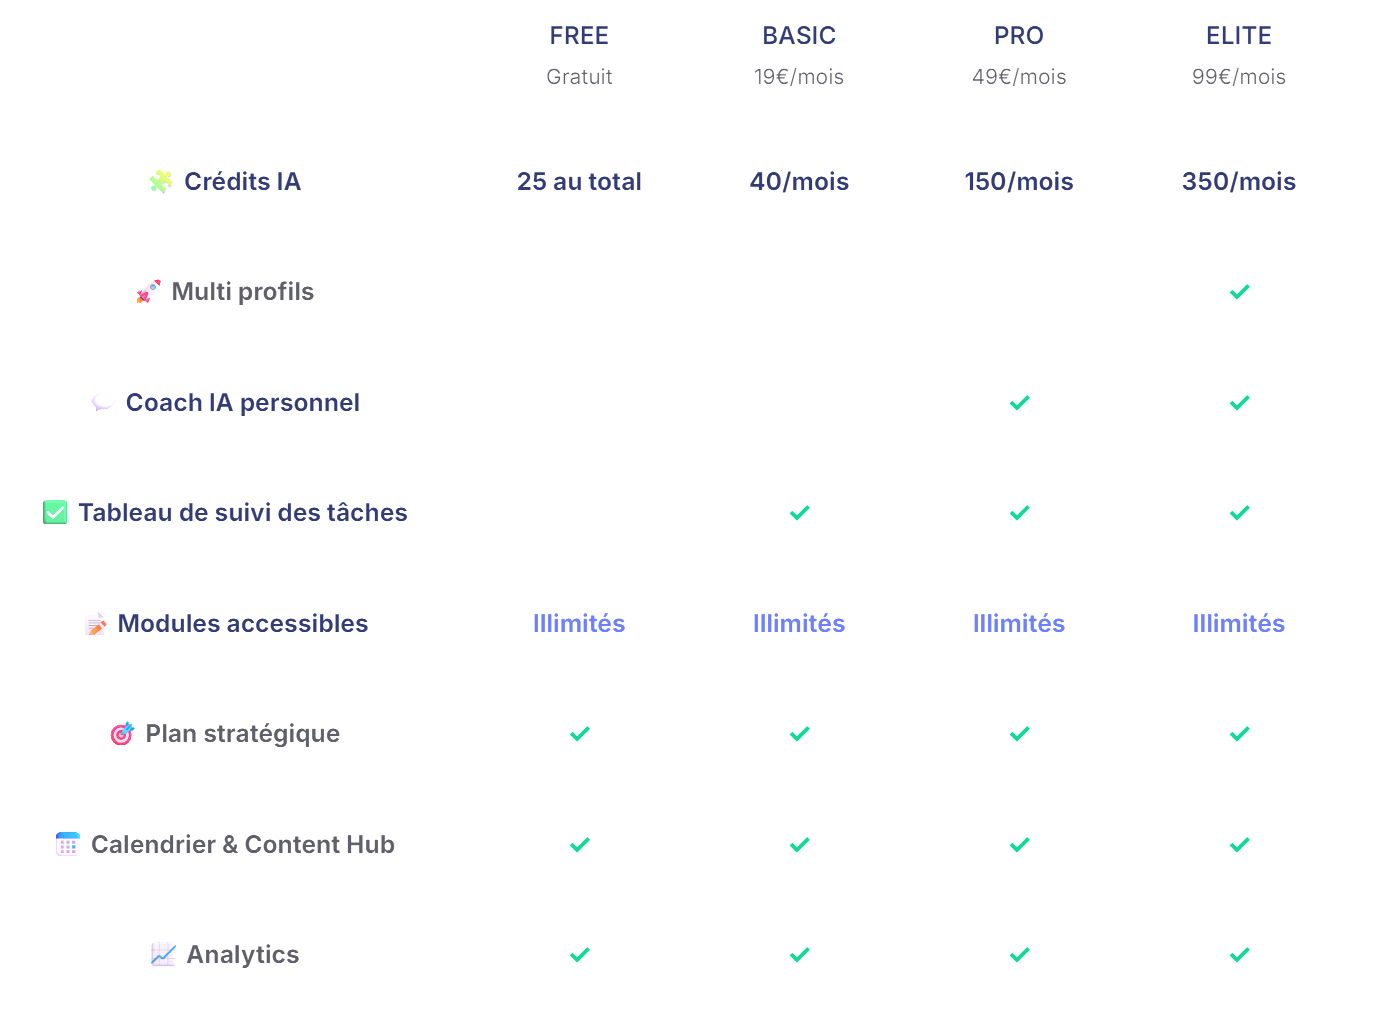Click the PRO checkmark for Coach IA personnel
1373x1017 pixels.
pos(1019,403)
